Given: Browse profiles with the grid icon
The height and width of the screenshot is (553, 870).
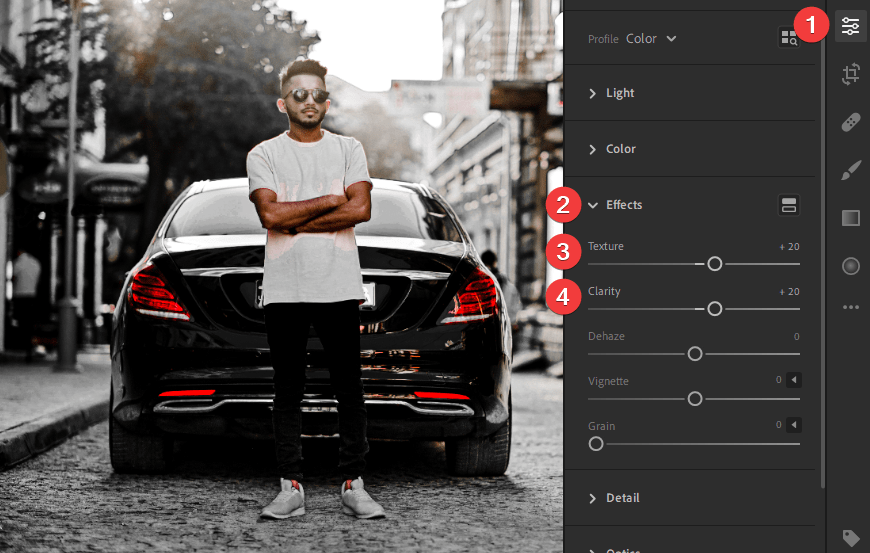Looking at the screenshot, I should pyautogui.click(x=789, y=38).
